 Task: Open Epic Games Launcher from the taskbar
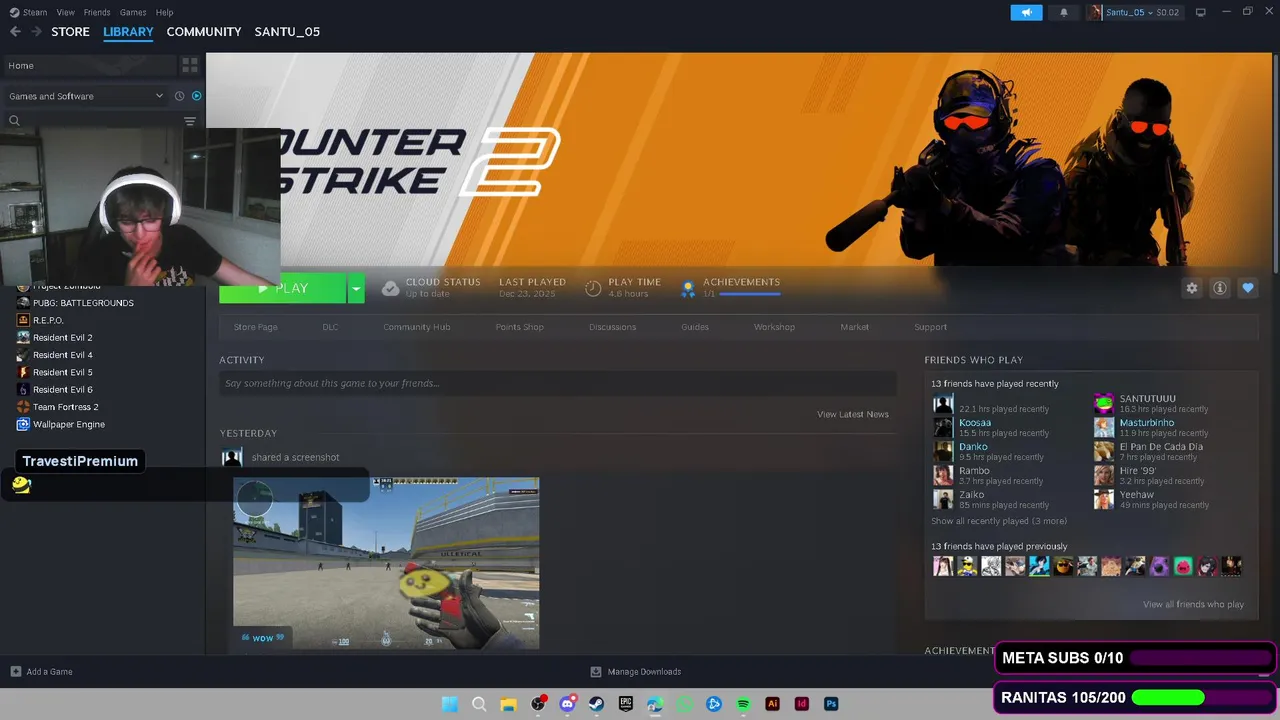pyautogui.click(x=626, y=704)
